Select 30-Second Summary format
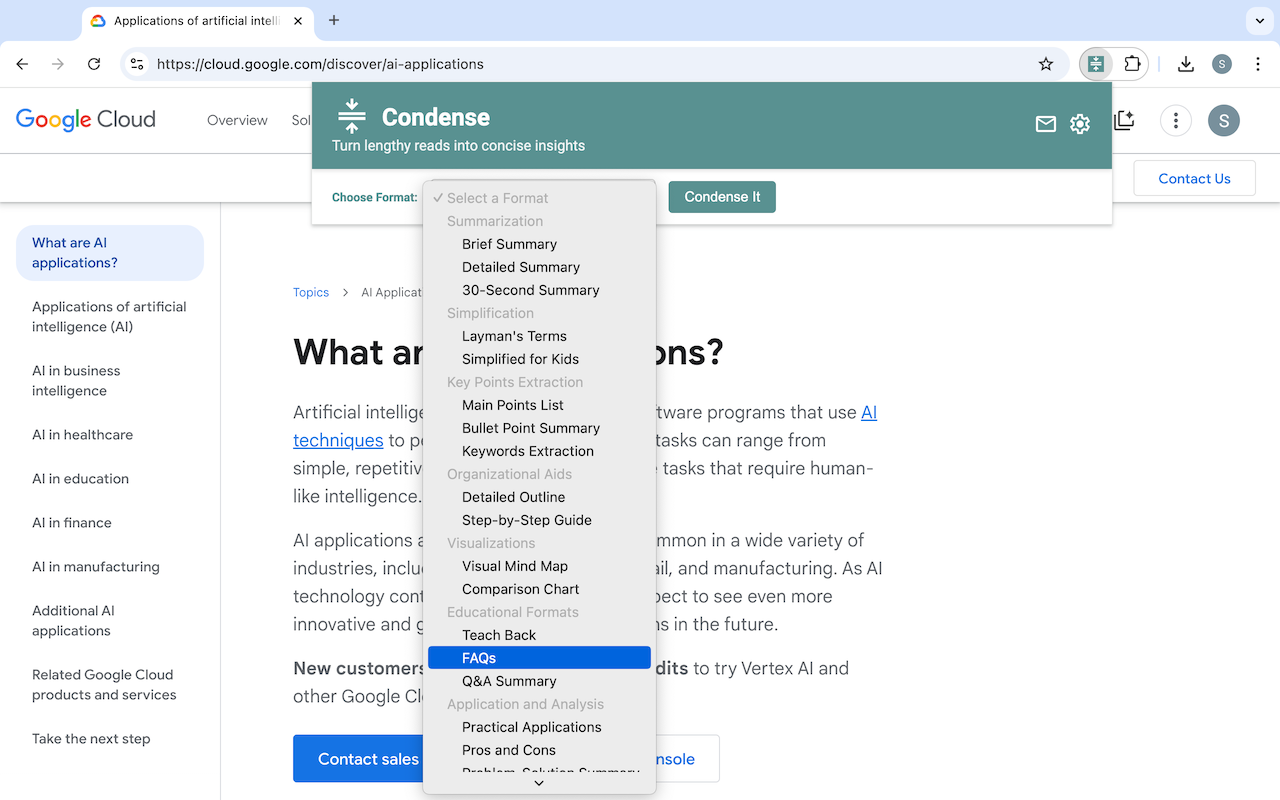This screenshot has height=800, width=1280. click(540, 290)
